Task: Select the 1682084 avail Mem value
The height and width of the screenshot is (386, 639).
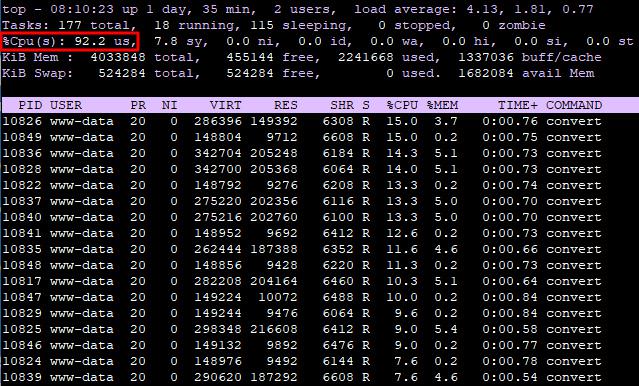Action: pyautogui.click(x=526, y=73)
